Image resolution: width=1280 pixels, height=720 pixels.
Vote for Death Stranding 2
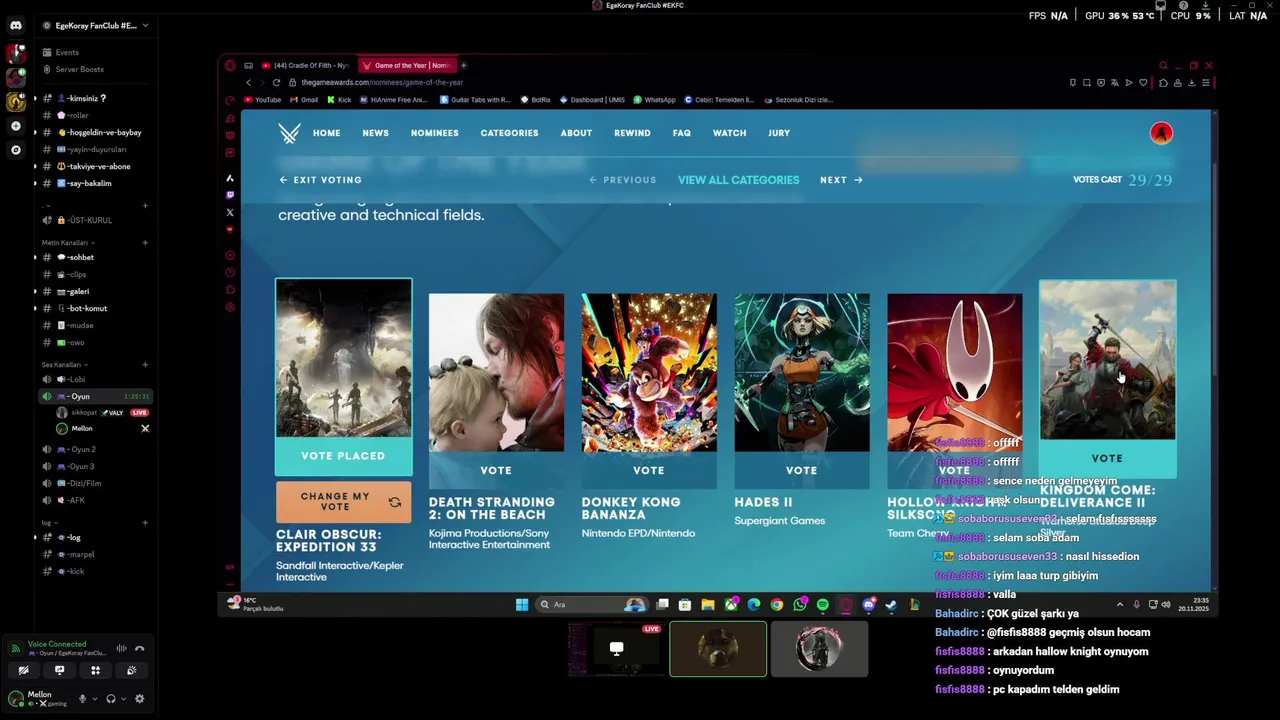pos(496,470)
